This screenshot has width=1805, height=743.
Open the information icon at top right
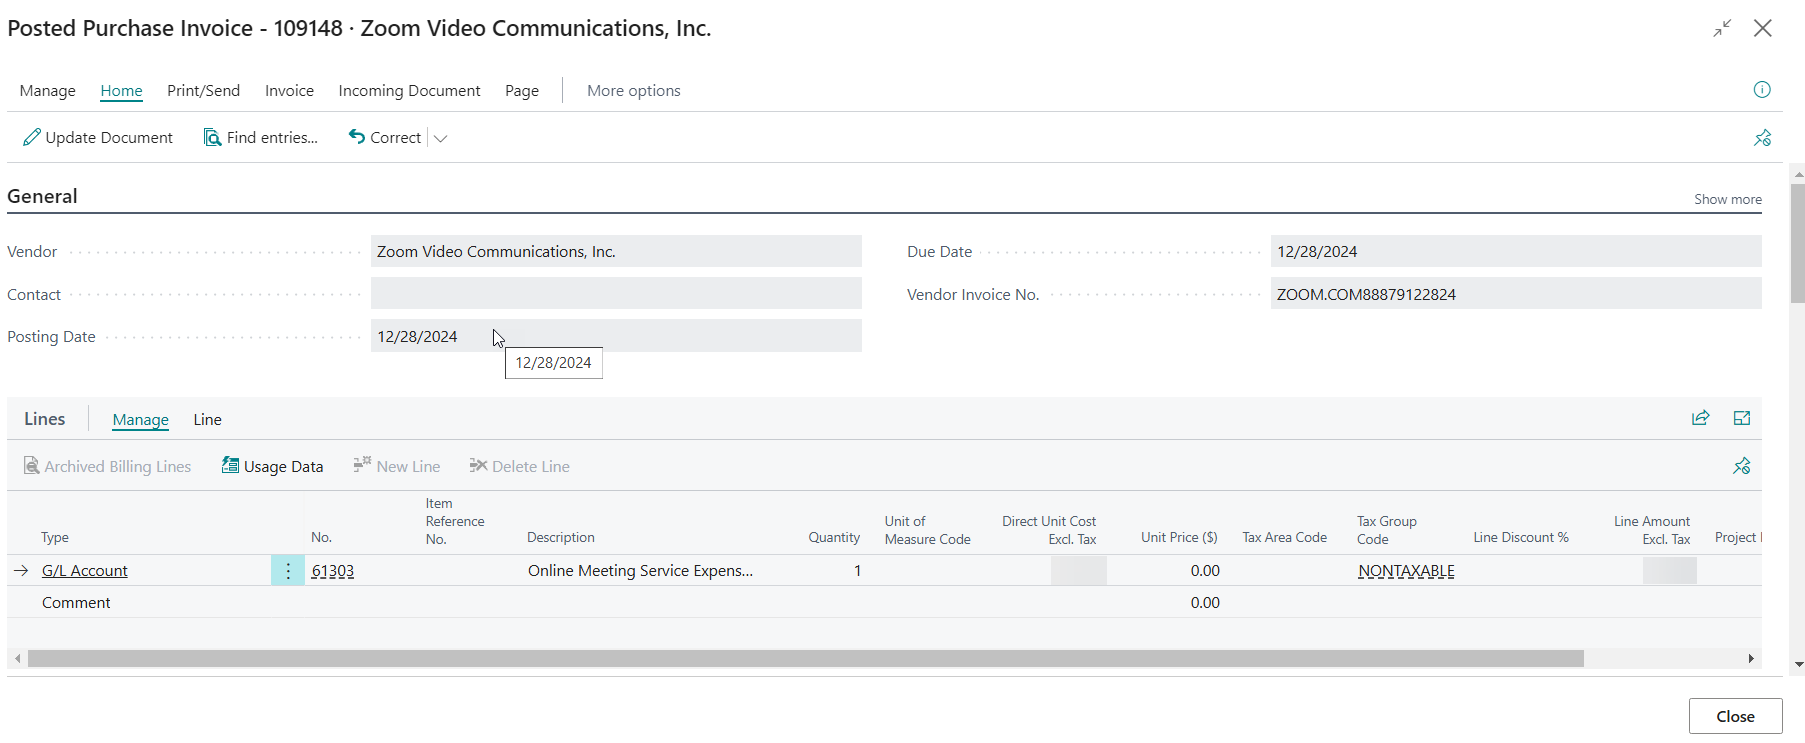[x=1762, y=90]
